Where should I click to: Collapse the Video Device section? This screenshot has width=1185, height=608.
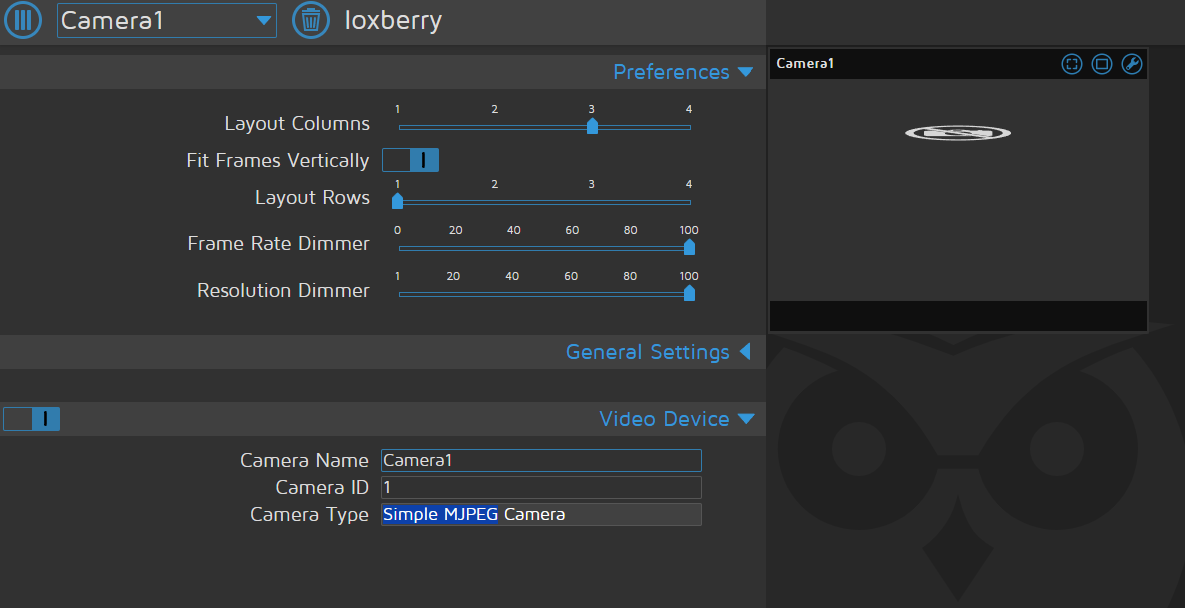(676, 419)
